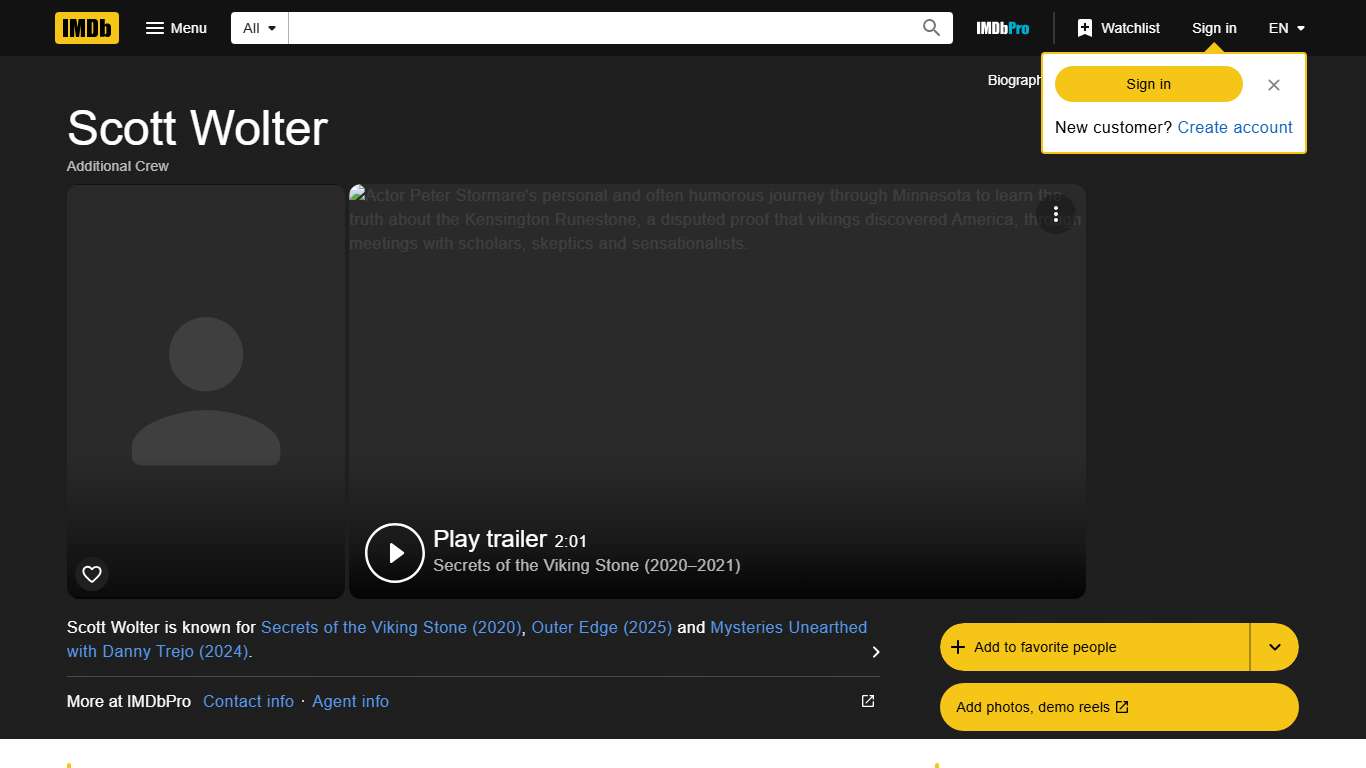The height and width of the screenshot is (768, 1366).
Task: Click the external link icon beside Agent info
Action: click(x=866, y=701)
